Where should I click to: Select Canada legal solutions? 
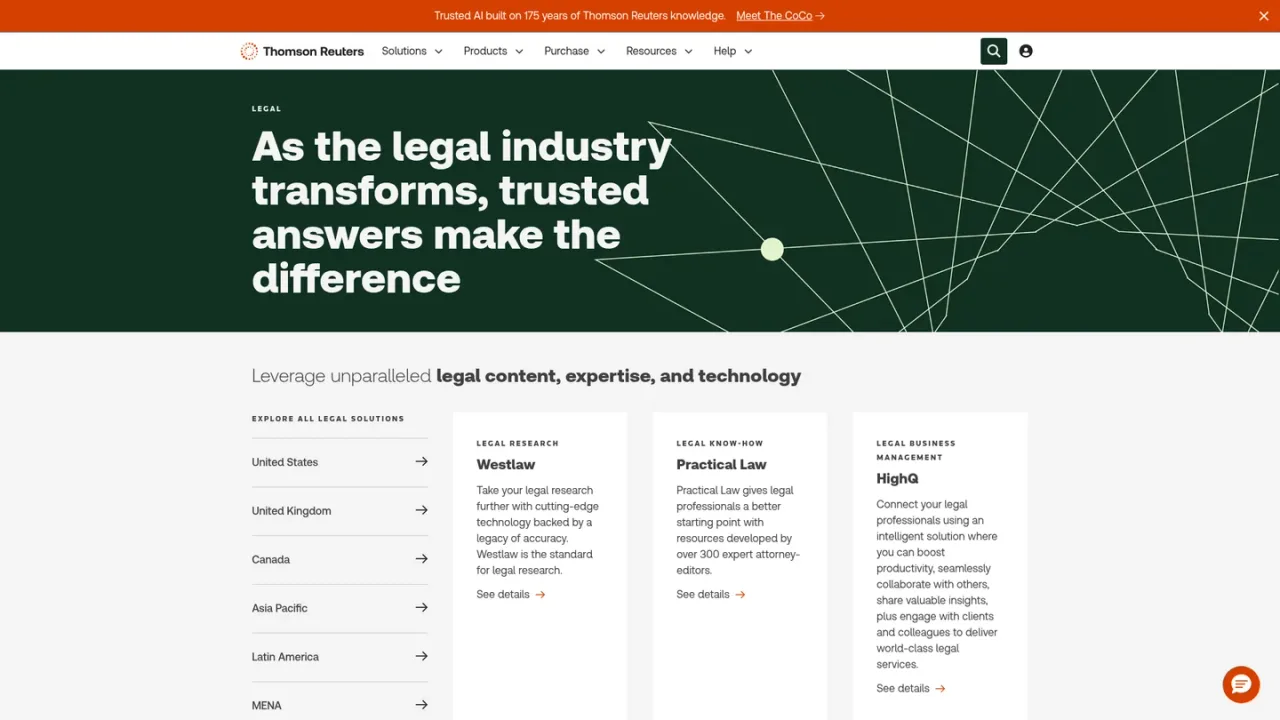pyautogui.click(x=340, y=559)
